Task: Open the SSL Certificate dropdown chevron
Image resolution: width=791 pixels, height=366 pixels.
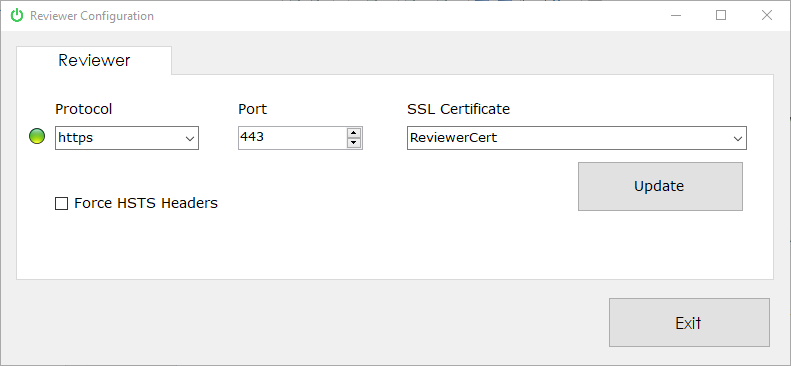Action: (738, 139)
